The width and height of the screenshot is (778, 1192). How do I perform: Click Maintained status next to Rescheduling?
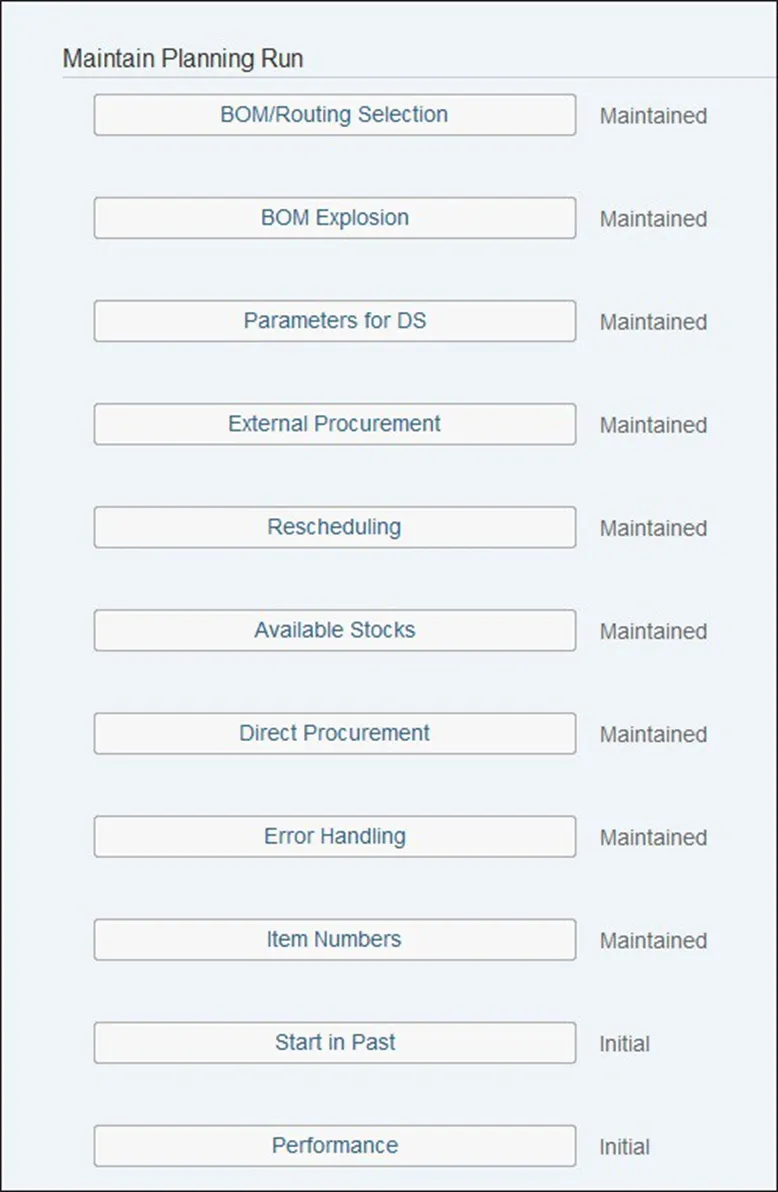coord(653,528)
